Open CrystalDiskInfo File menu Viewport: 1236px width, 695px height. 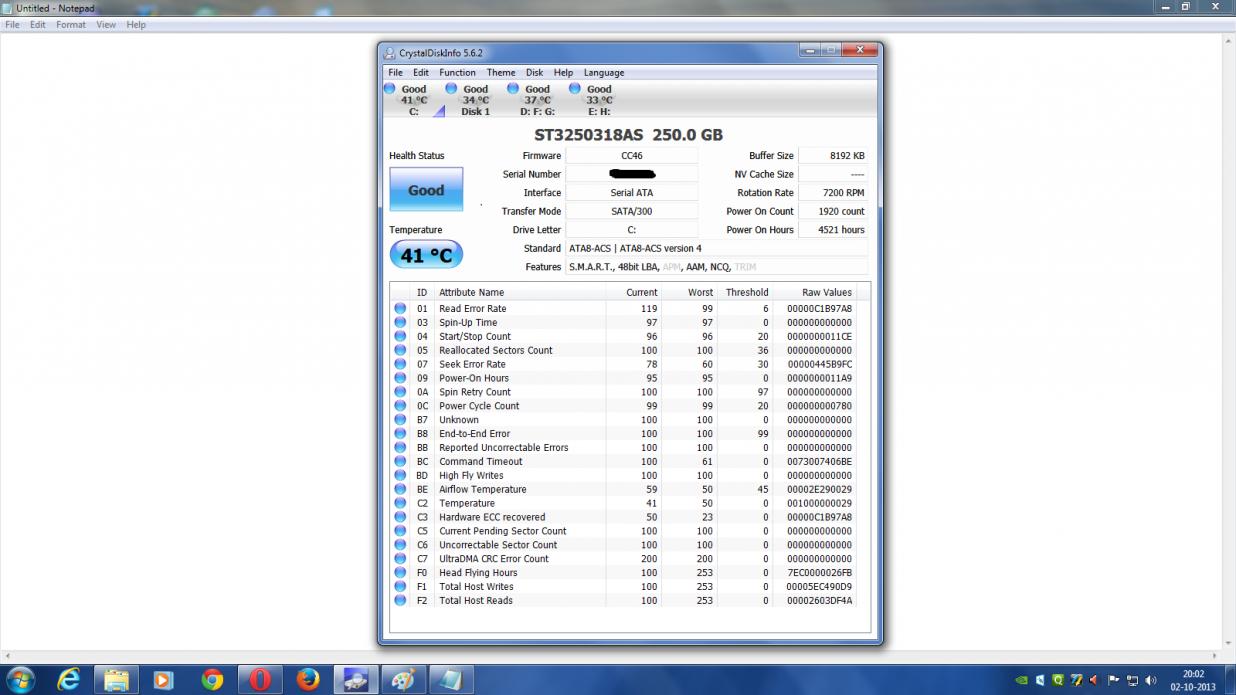[x=396, y=73]
